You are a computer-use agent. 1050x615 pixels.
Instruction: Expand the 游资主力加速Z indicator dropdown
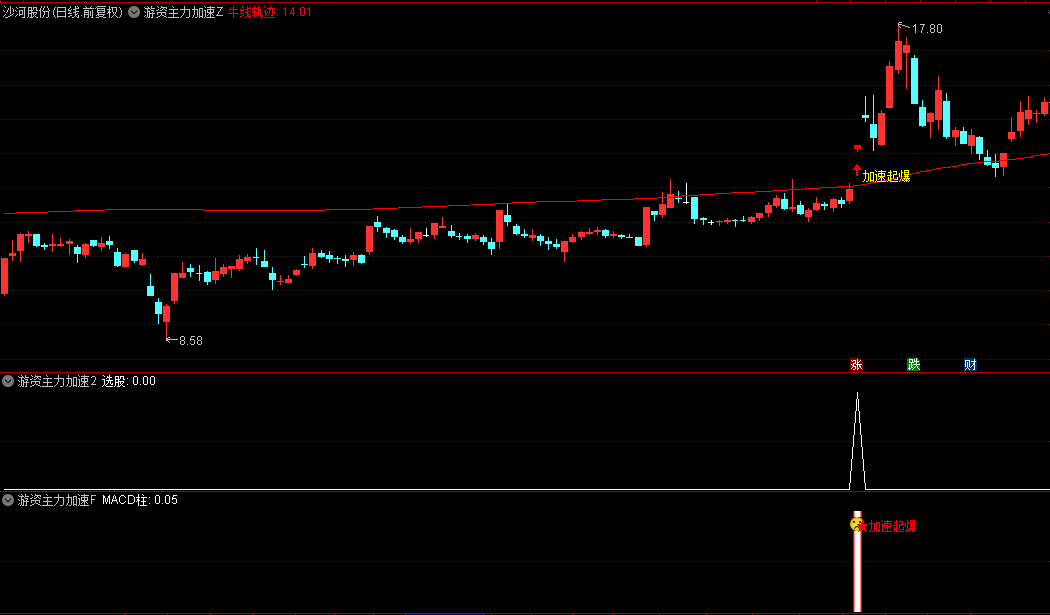coord(134,12)
